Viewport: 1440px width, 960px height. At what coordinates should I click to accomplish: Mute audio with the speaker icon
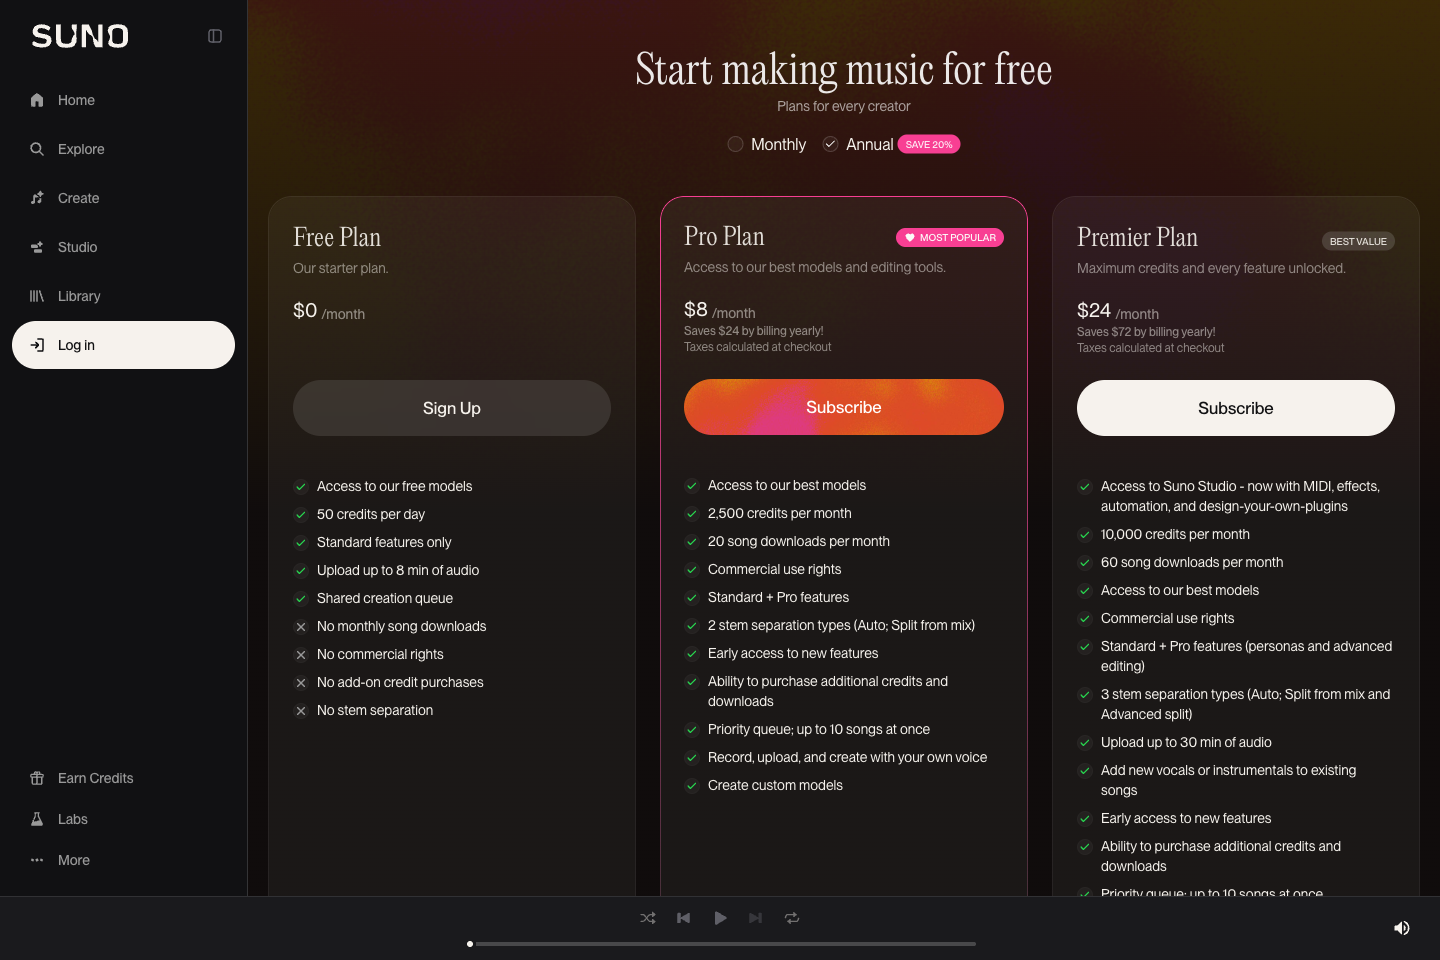1402,928
